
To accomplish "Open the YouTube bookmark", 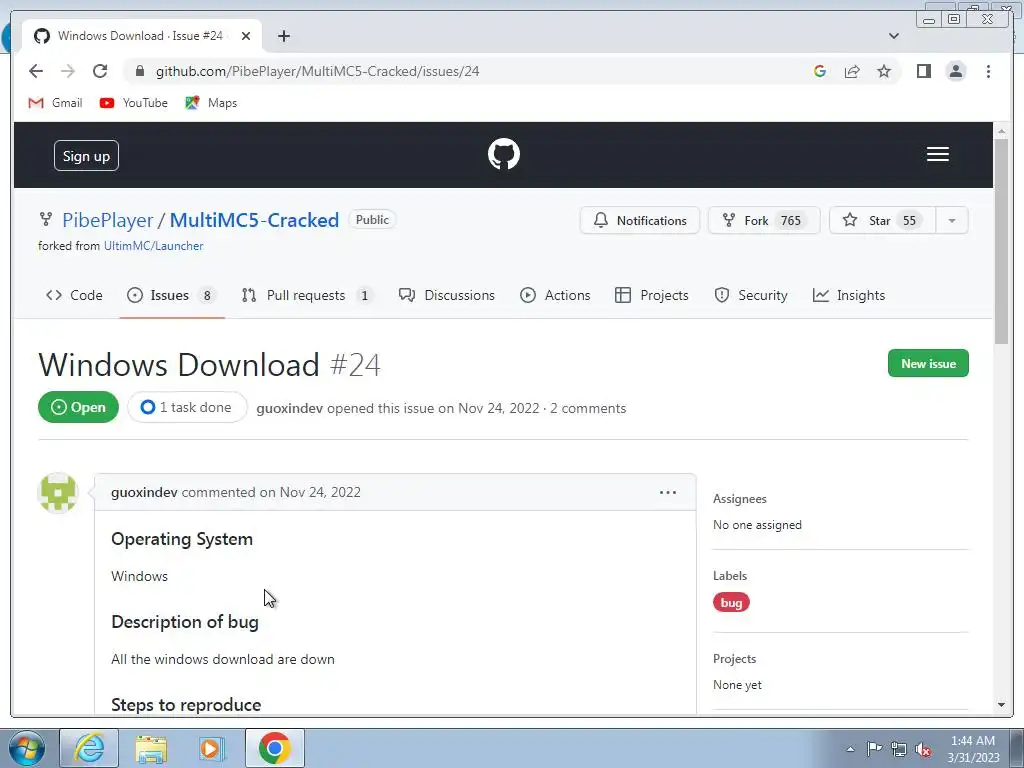I will 134,103.
